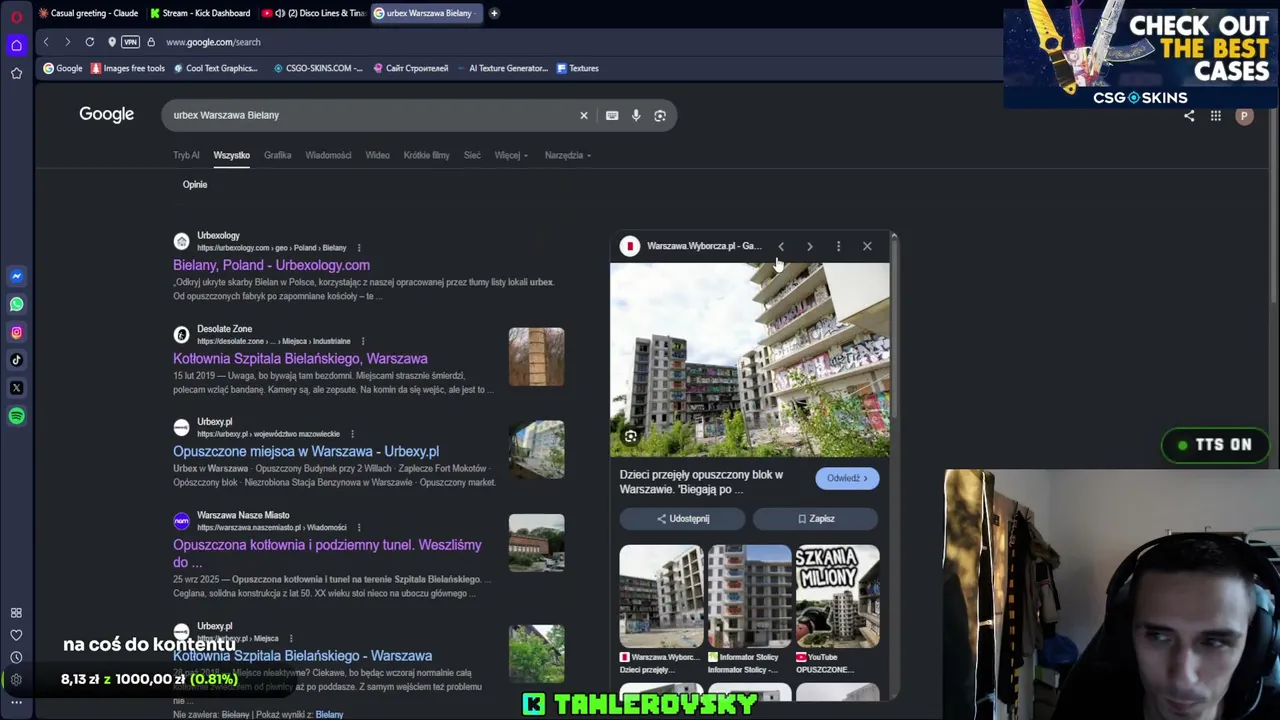Image resolution: width=1280 pixels, height=720 pixels.
Task: Clear the Google search box
Action: [584, 115]
